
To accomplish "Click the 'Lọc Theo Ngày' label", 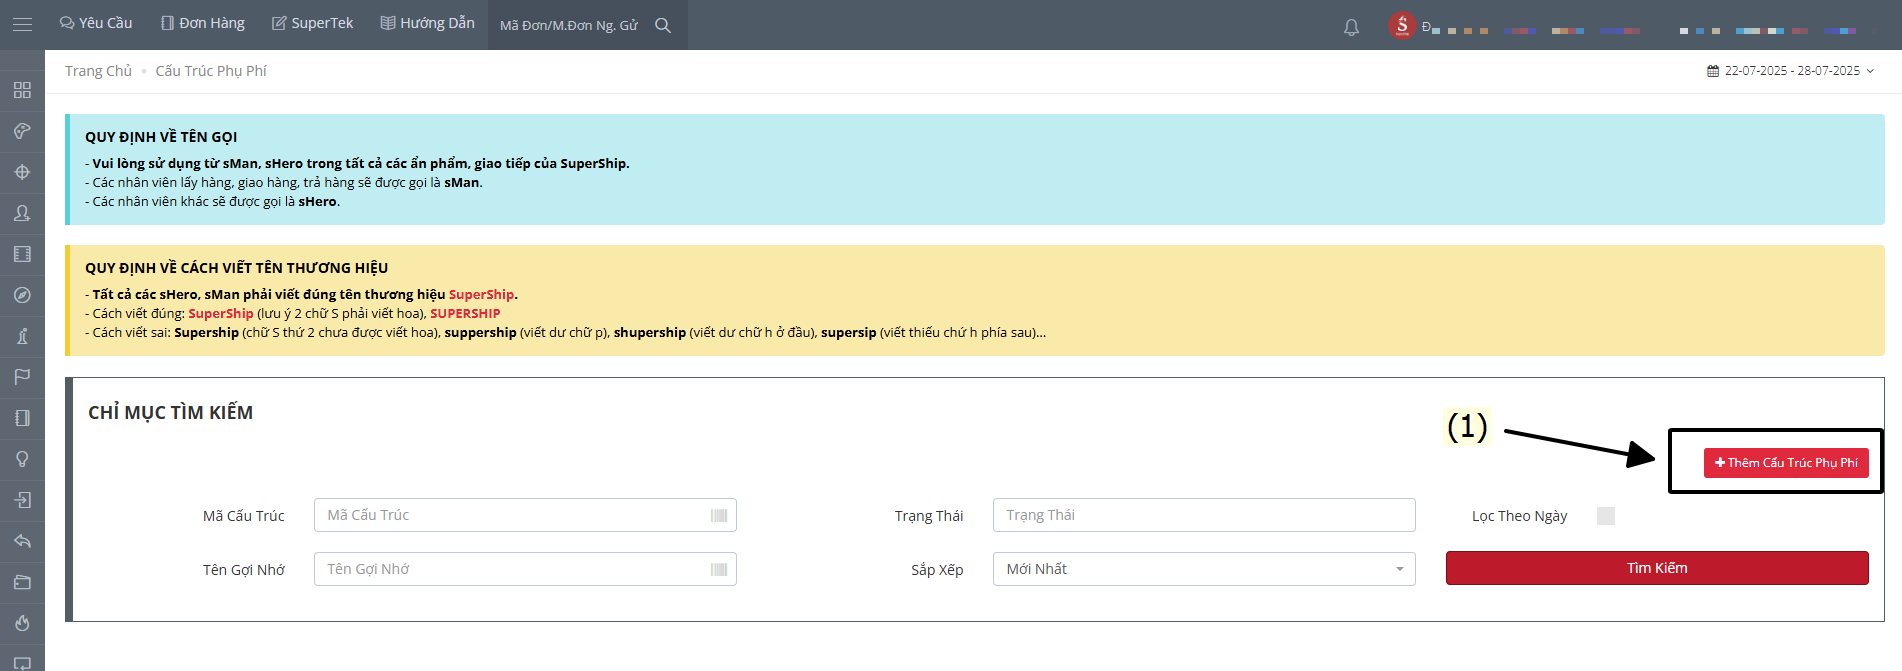I will click(x=1519, y=516).
